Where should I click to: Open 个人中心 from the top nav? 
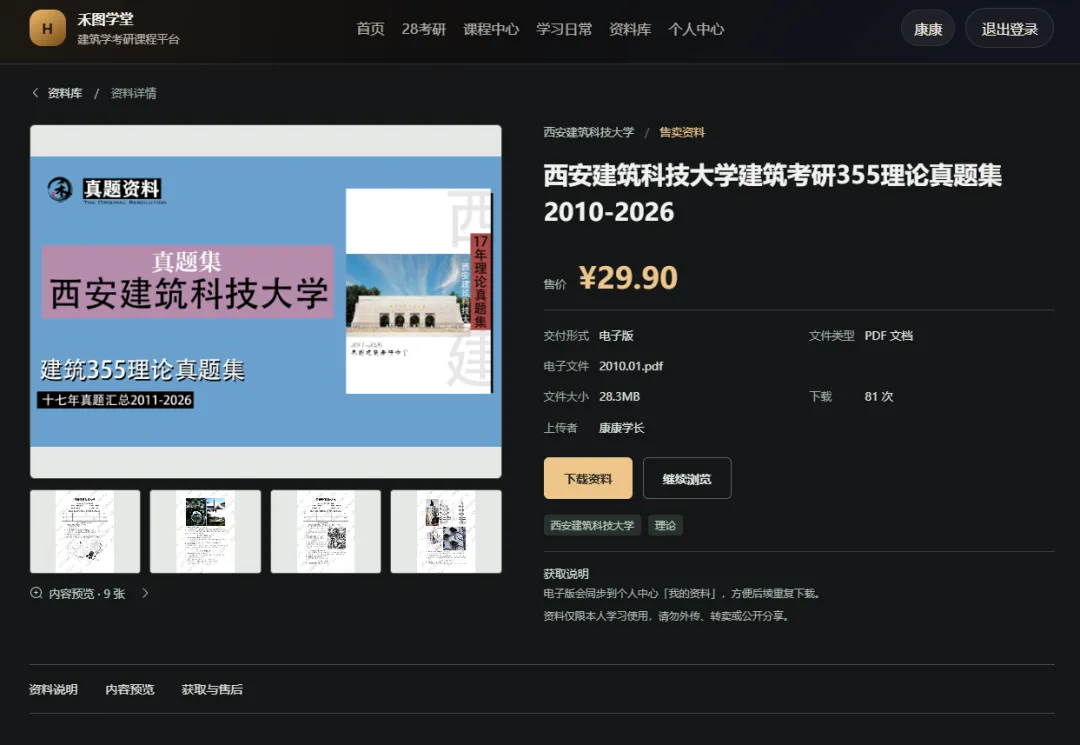click(x=696, y=29)
